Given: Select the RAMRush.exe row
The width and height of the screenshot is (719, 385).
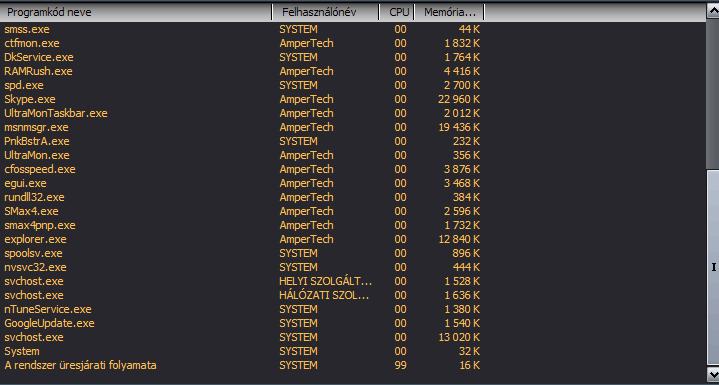Looking at the screenshot, I should [x=352, y=71].
